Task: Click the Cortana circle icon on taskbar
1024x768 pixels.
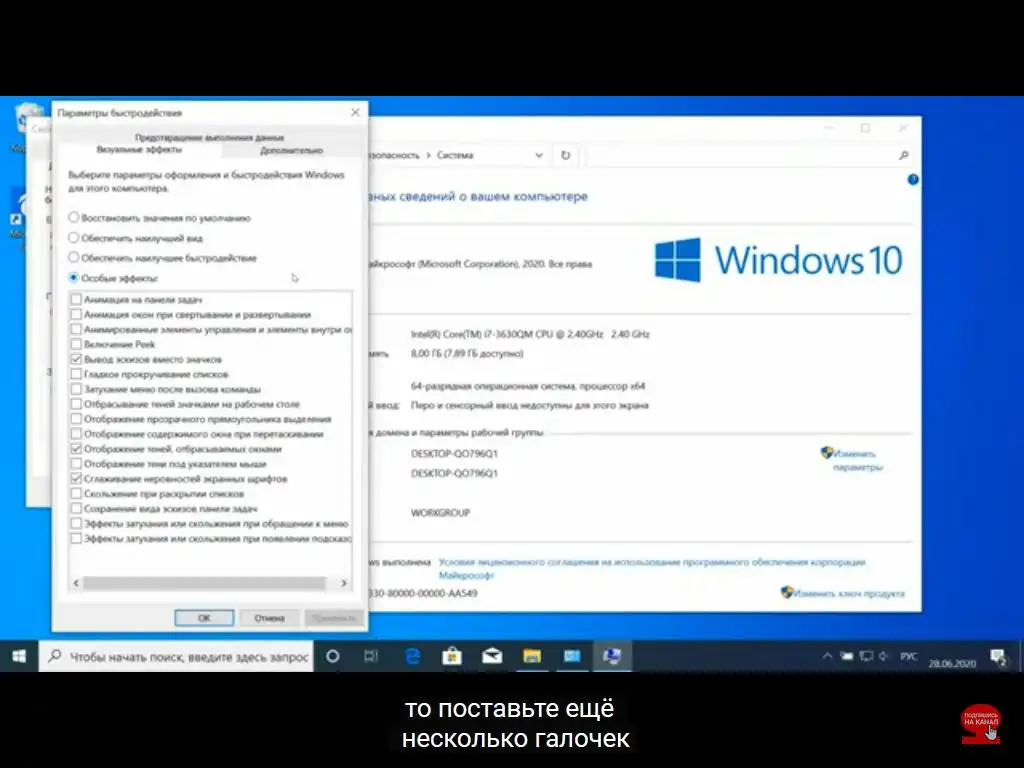Action: [x=332, y=656]
